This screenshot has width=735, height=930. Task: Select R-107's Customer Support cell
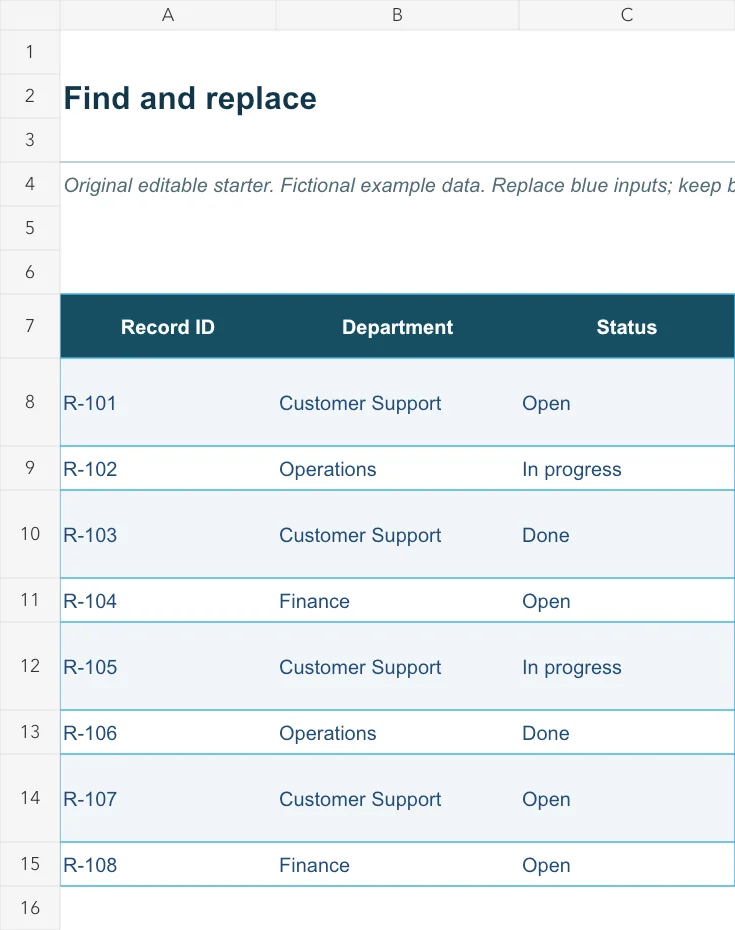pyautogui.click(x=397, y=798)
